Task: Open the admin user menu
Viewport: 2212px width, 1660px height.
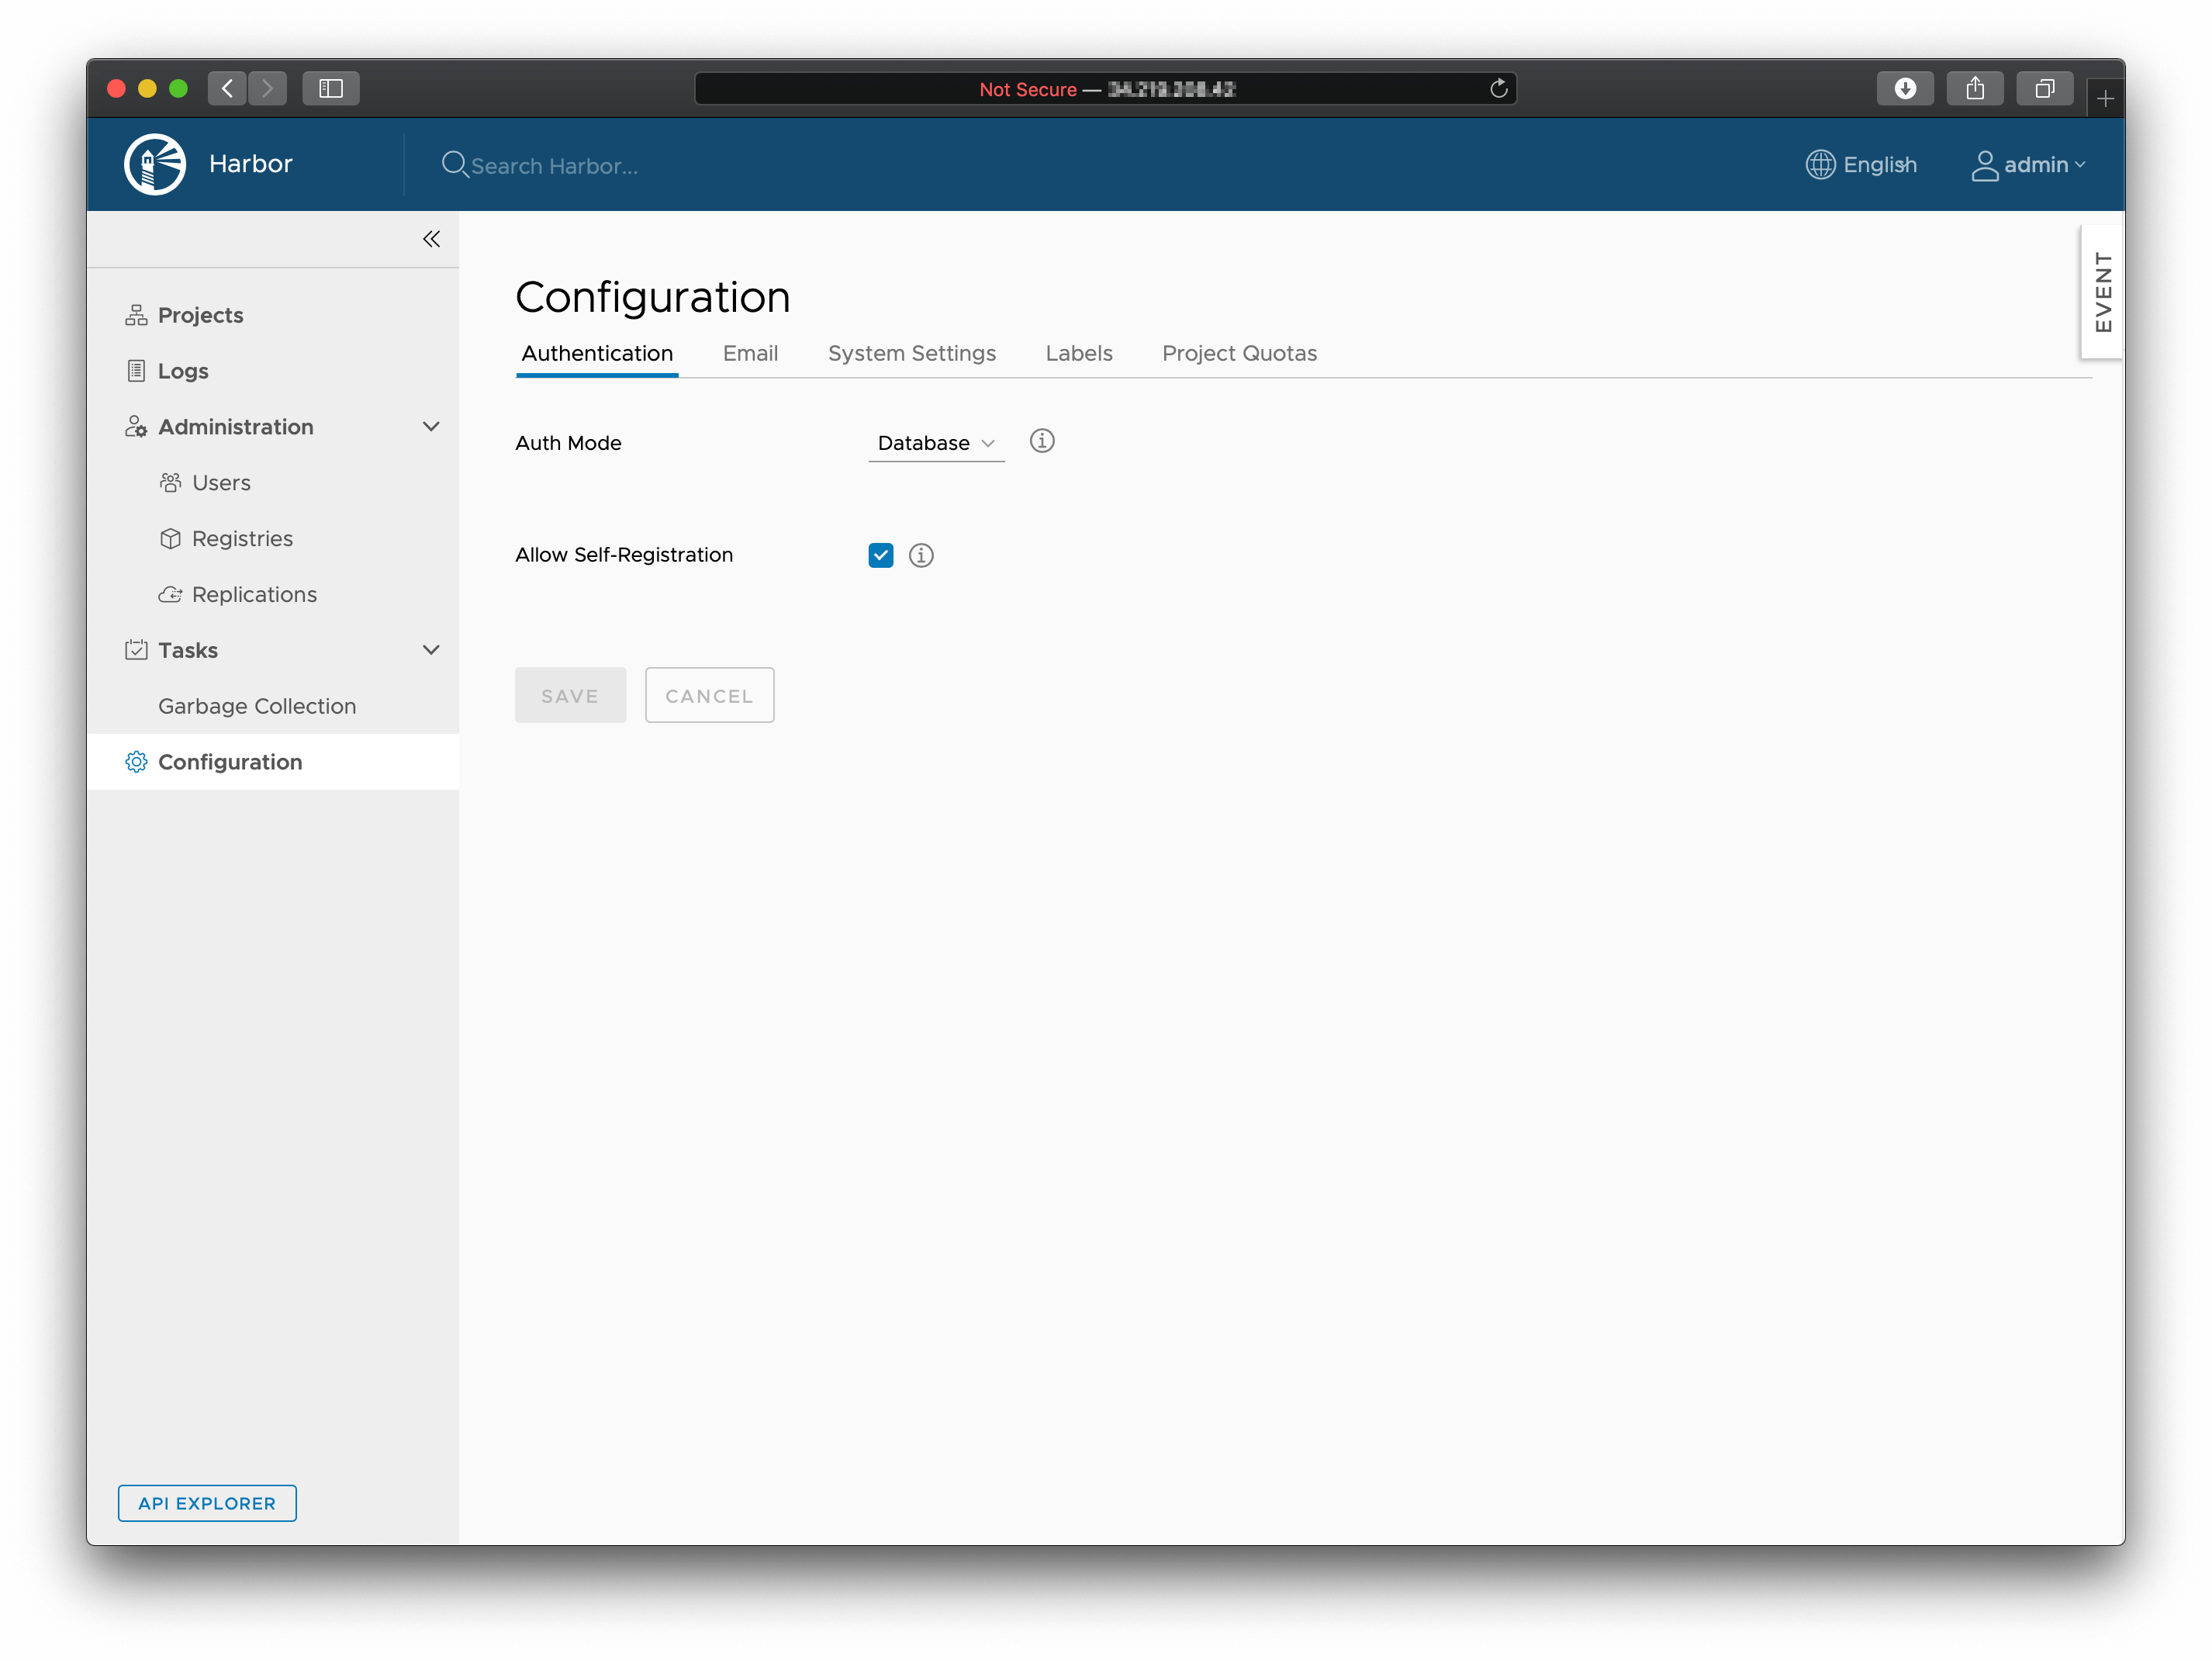Action: (2030, 165)
